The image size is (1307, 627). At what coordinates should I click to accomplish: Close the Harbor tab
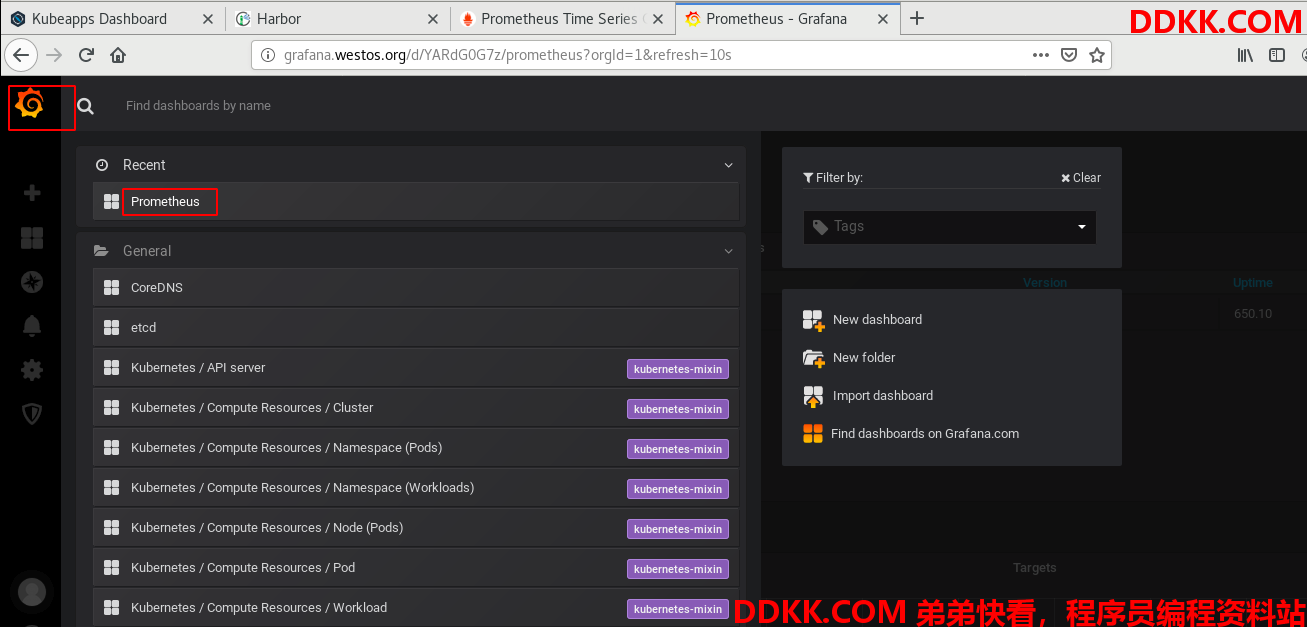point(432,19)
